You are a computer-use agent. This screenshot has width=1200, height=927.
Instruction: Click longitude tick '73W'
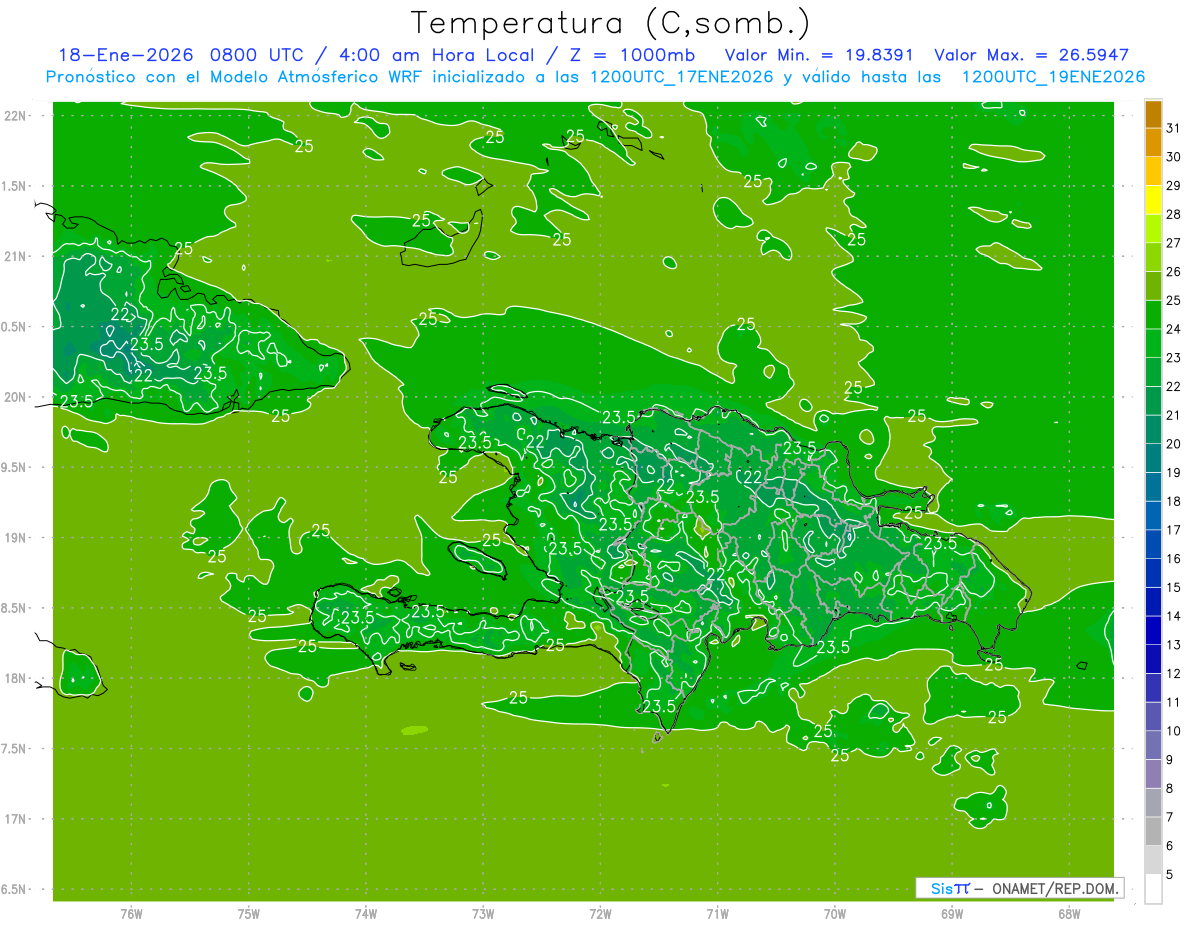(x=483, y=913)
